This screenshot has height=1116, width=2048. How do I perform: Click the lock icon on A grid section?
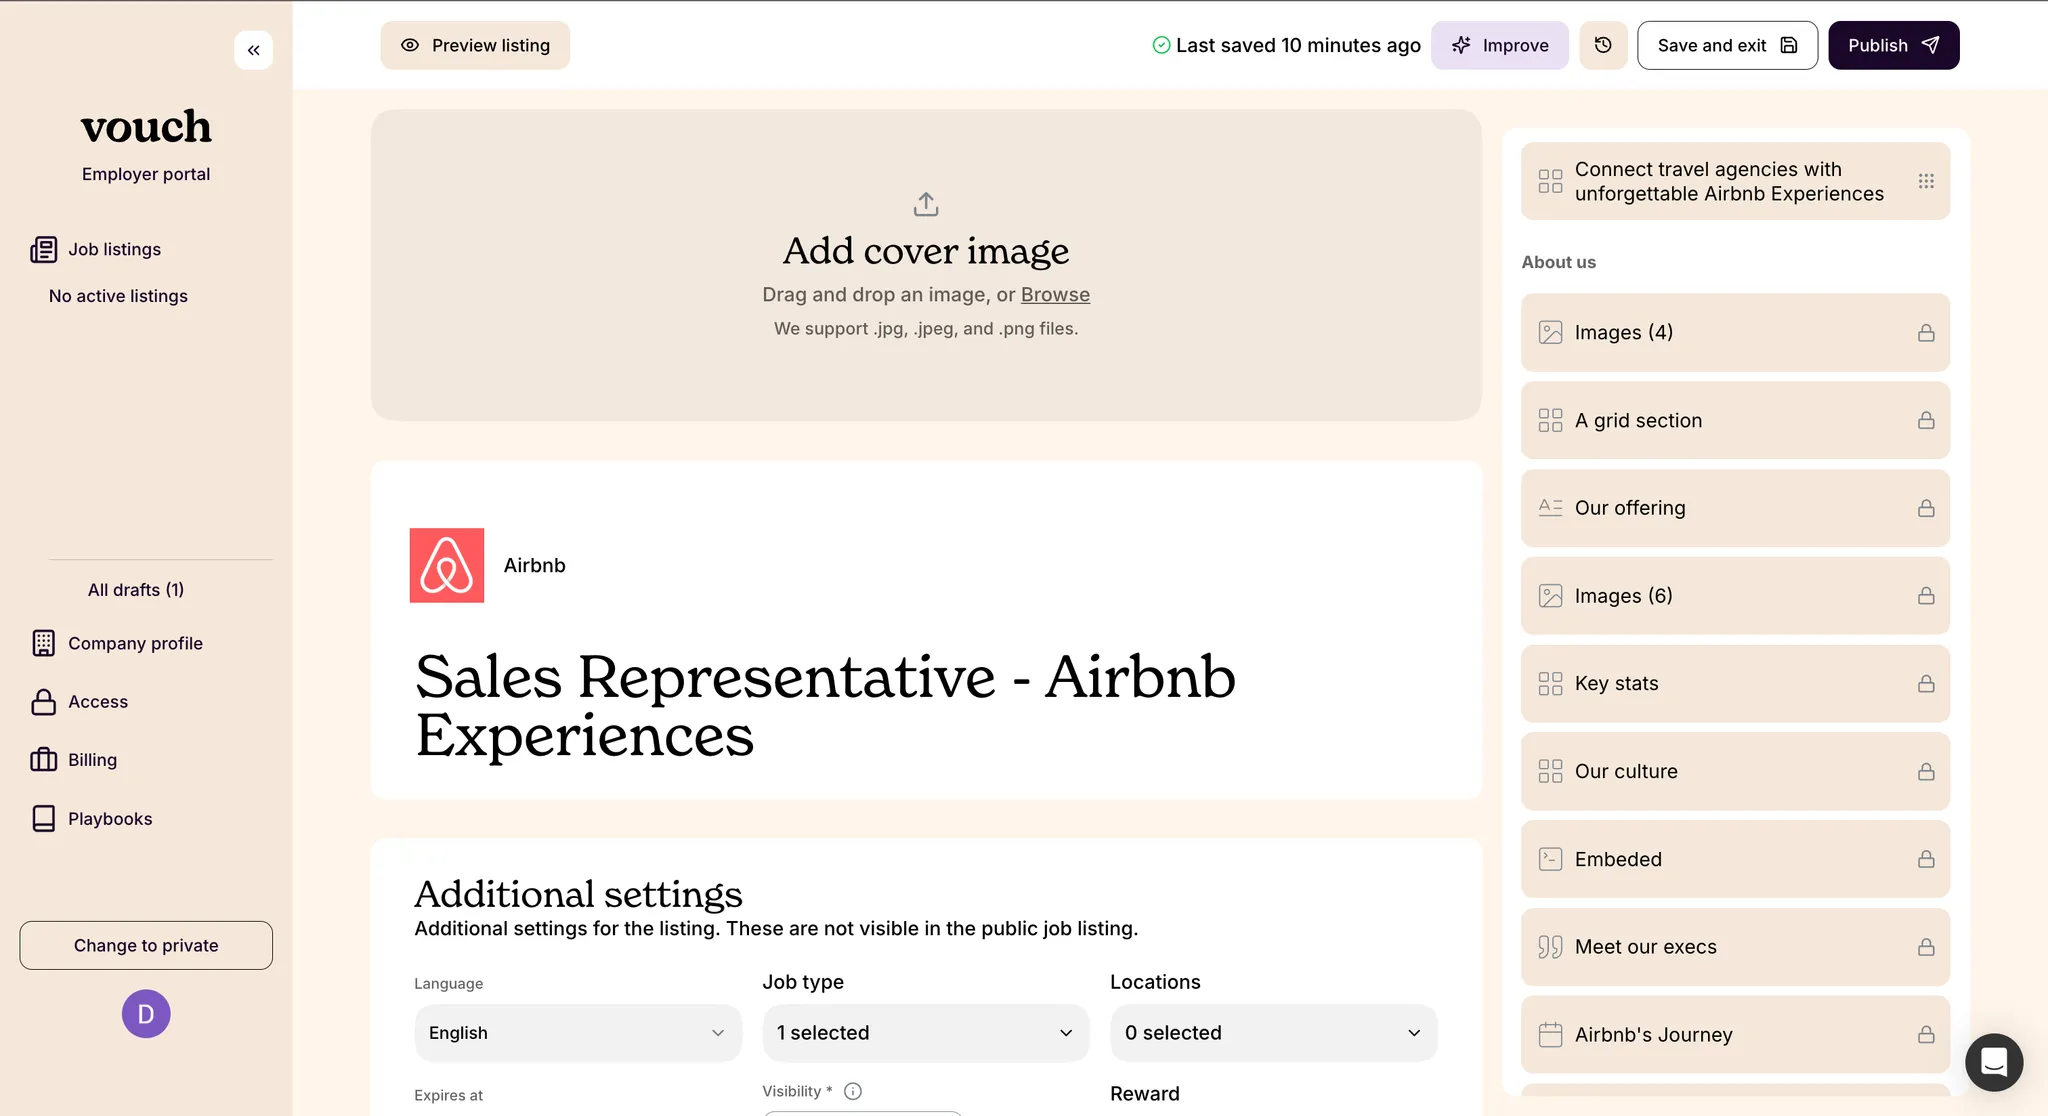point(1926,421)
